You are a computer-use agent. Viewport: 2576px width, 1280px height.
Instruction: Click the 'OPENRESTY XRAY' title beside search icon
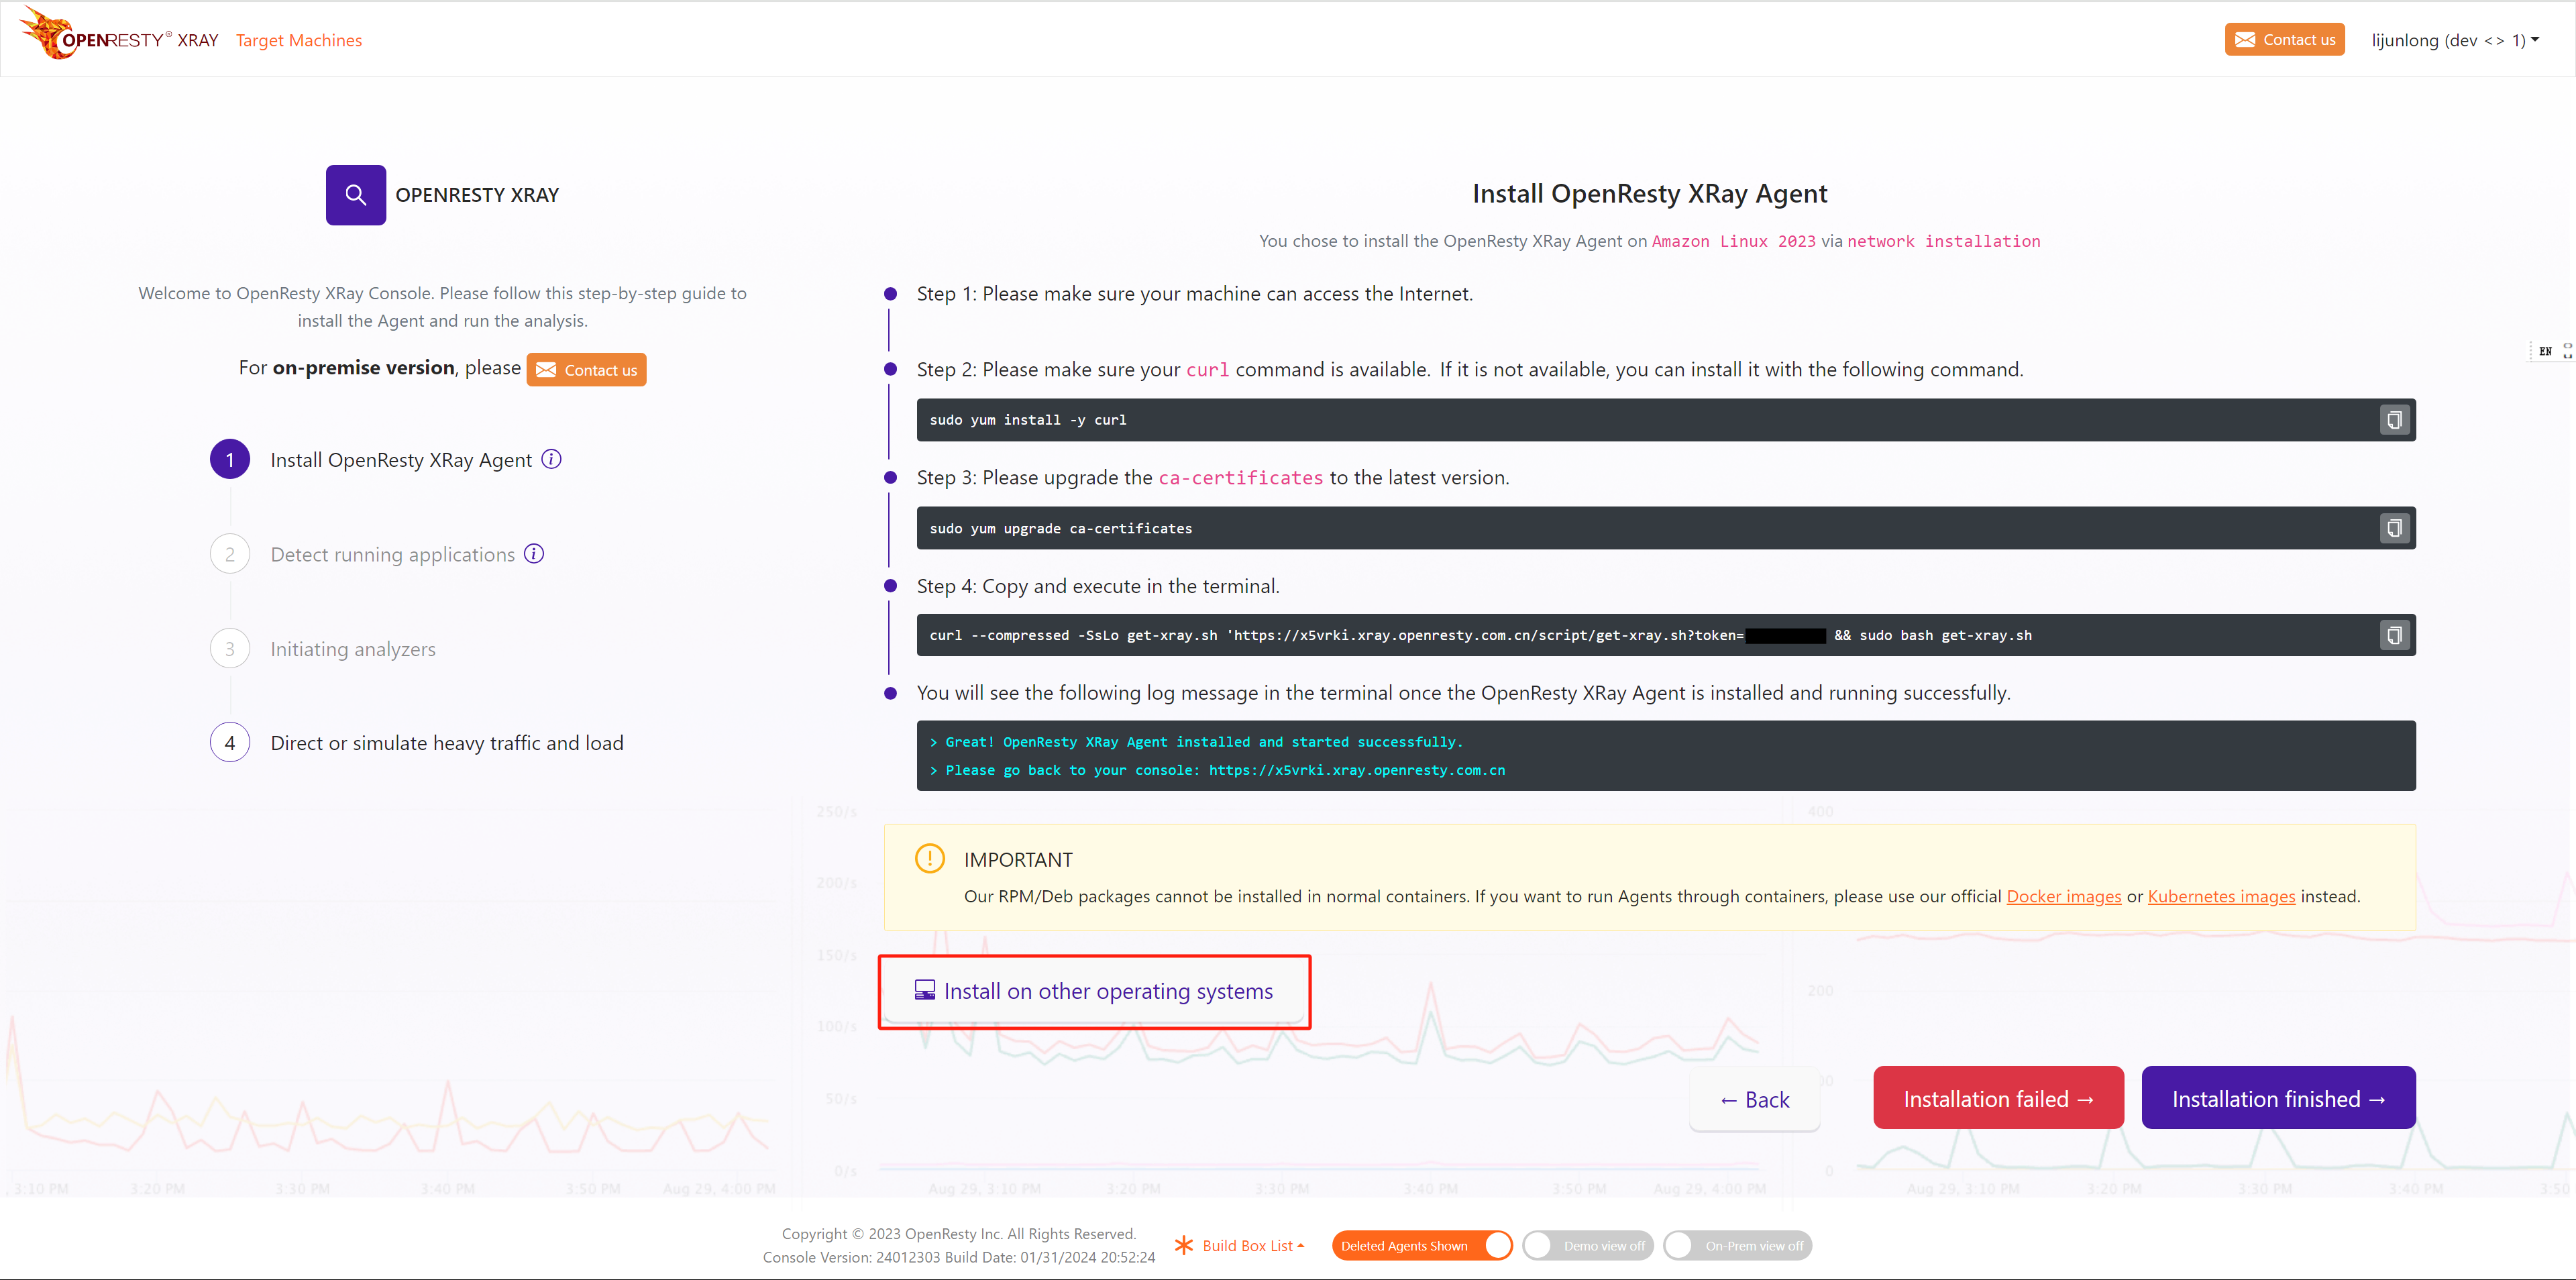(477, 195)
